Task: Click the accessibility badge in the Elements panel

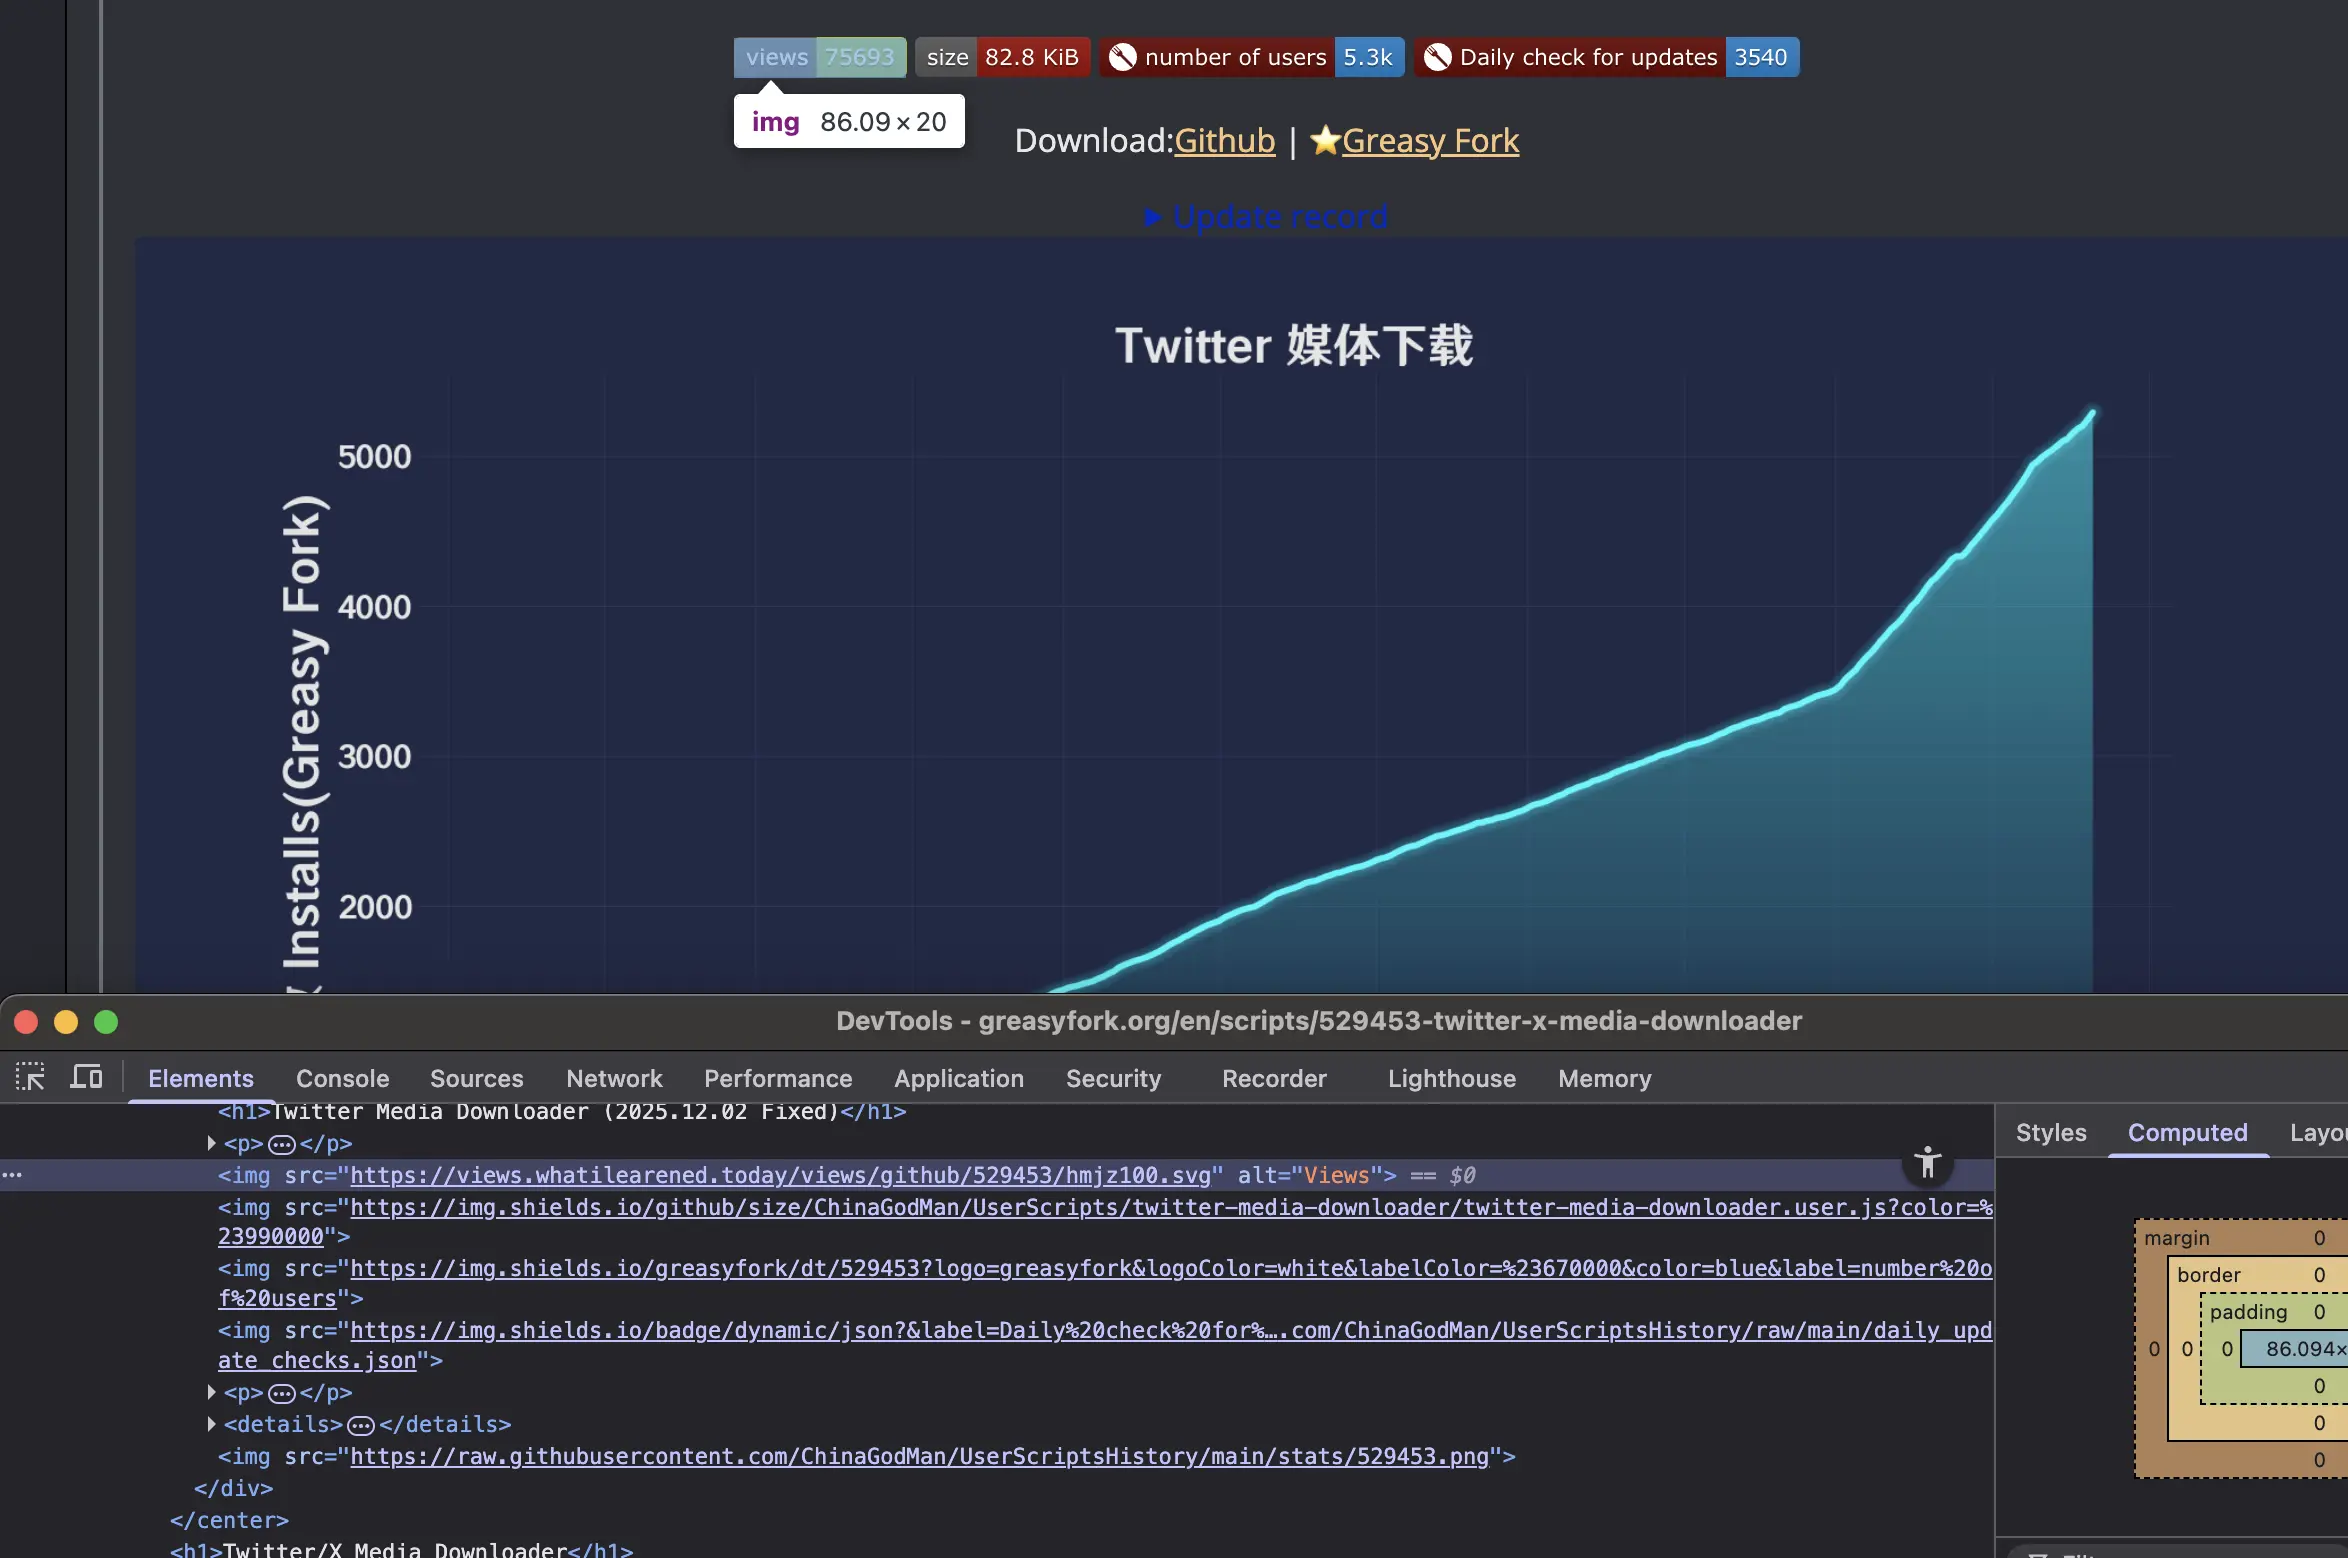Action: pos(1927,1162)
